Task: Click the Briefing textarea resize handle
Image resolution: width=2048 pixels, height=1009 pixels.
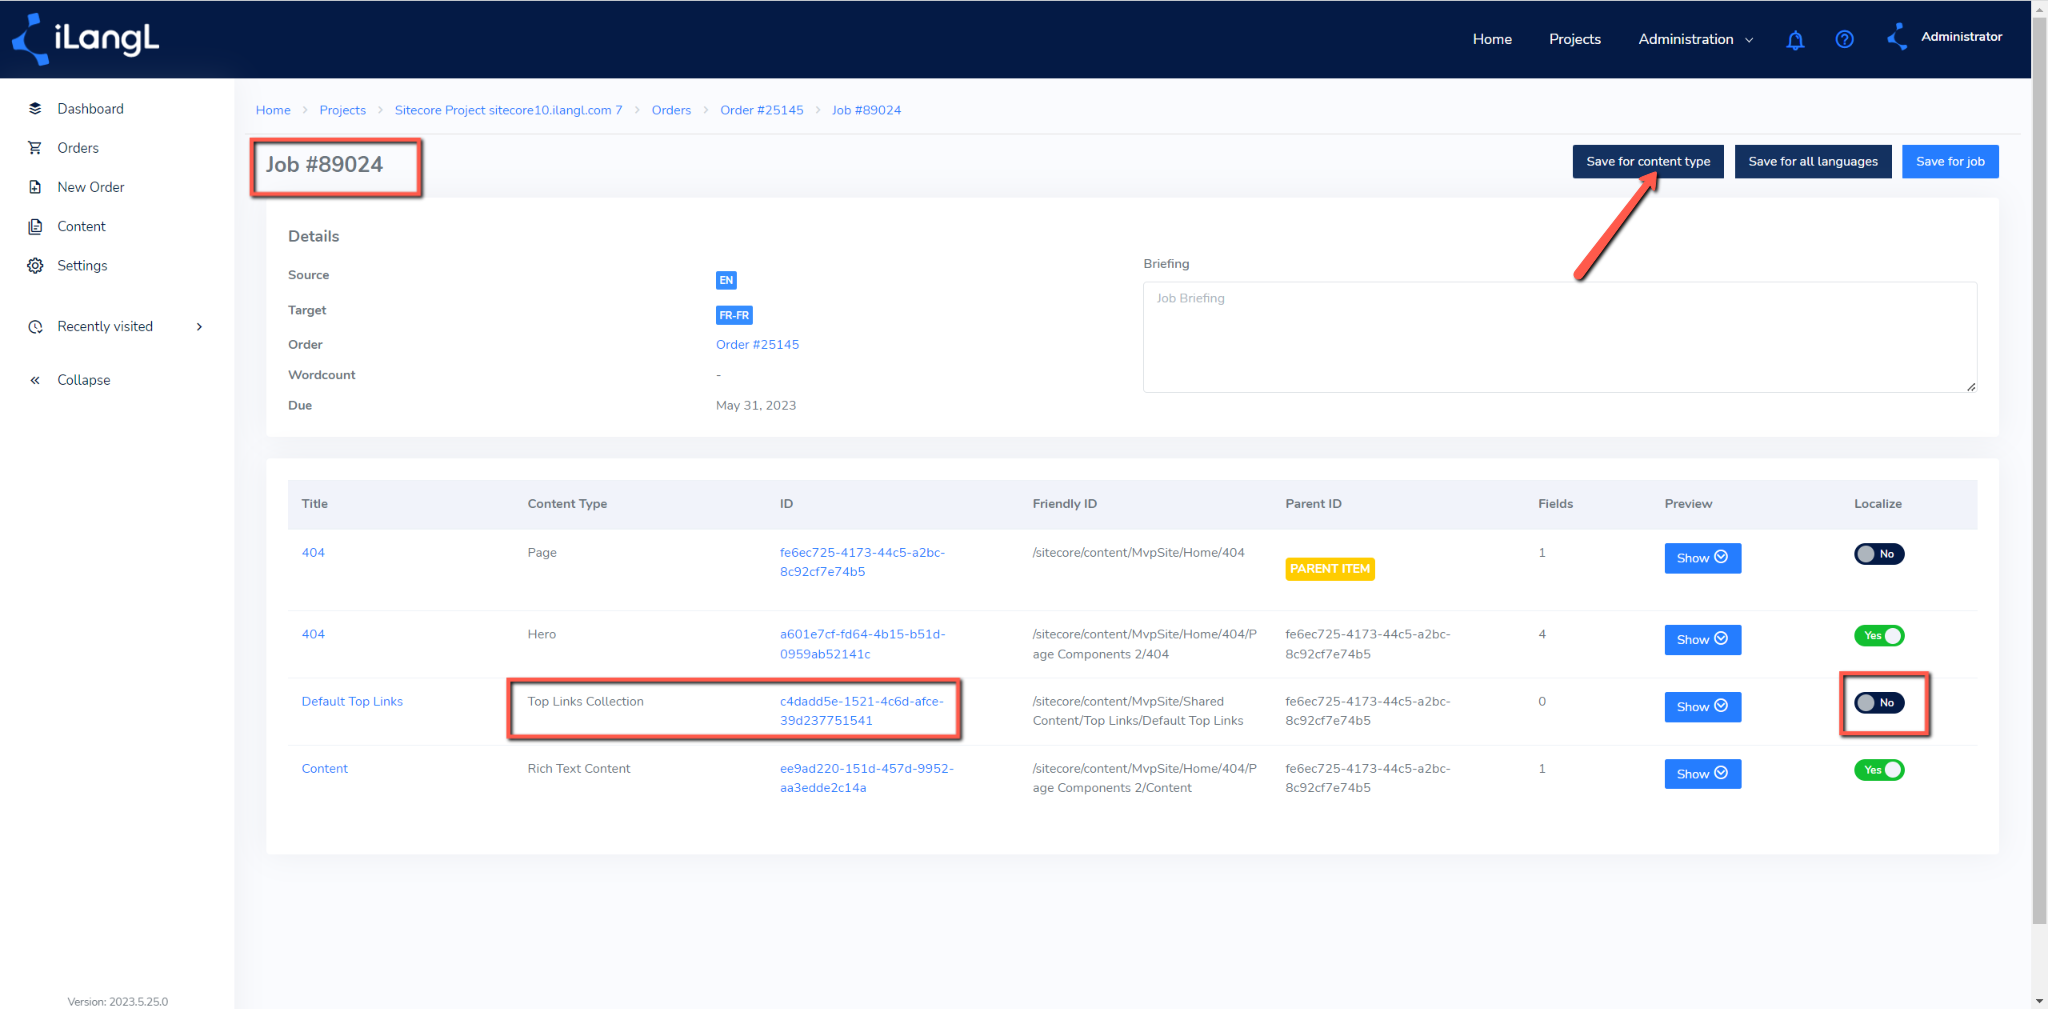Action: (1970, 386)
